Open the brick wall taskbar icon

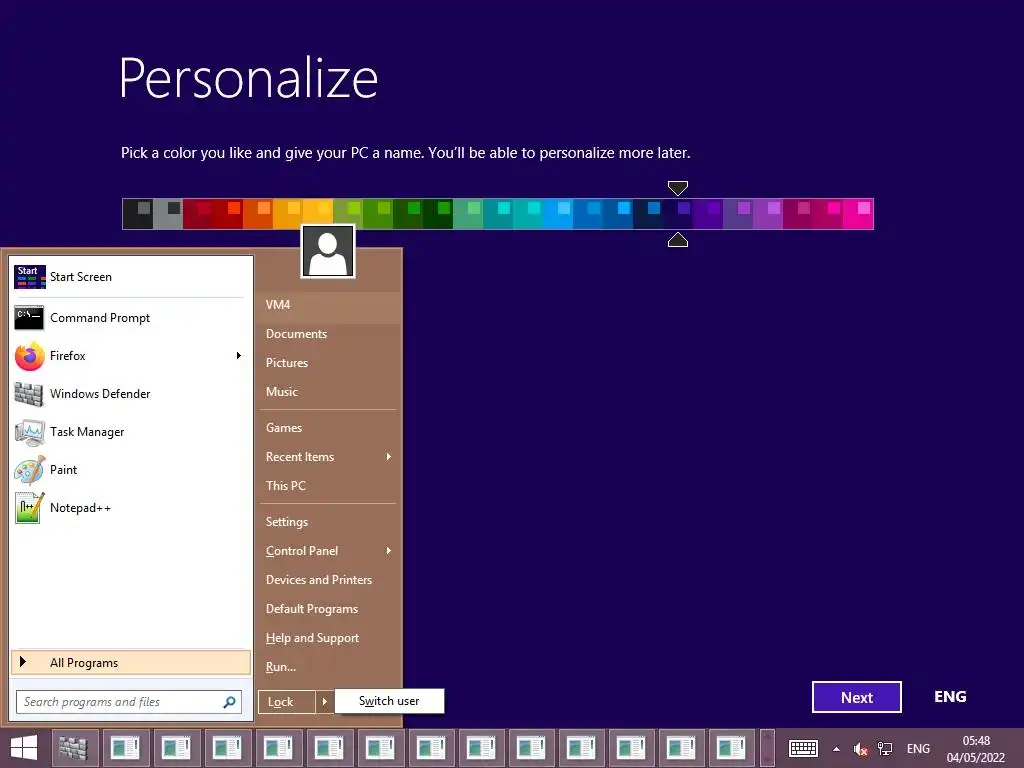[x=73, y=748]
